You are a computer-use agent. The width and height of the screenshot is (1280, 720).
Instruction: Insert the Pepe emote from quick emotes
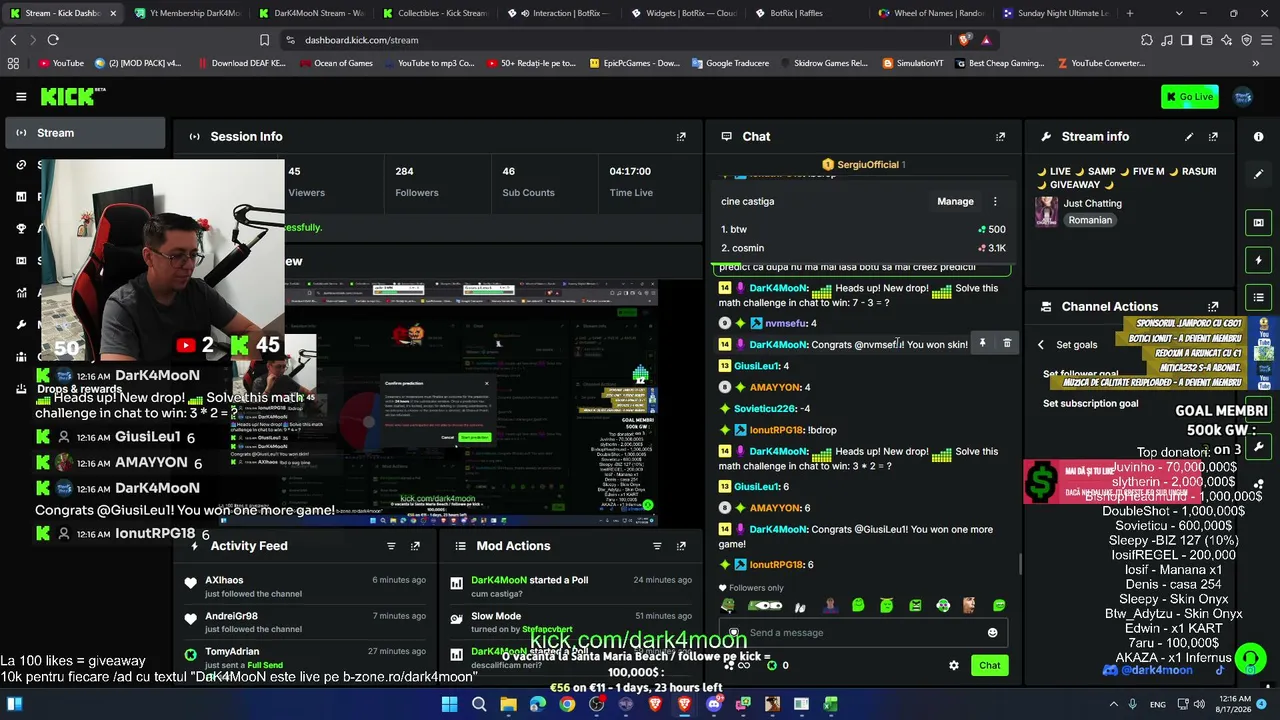[727, 605]
